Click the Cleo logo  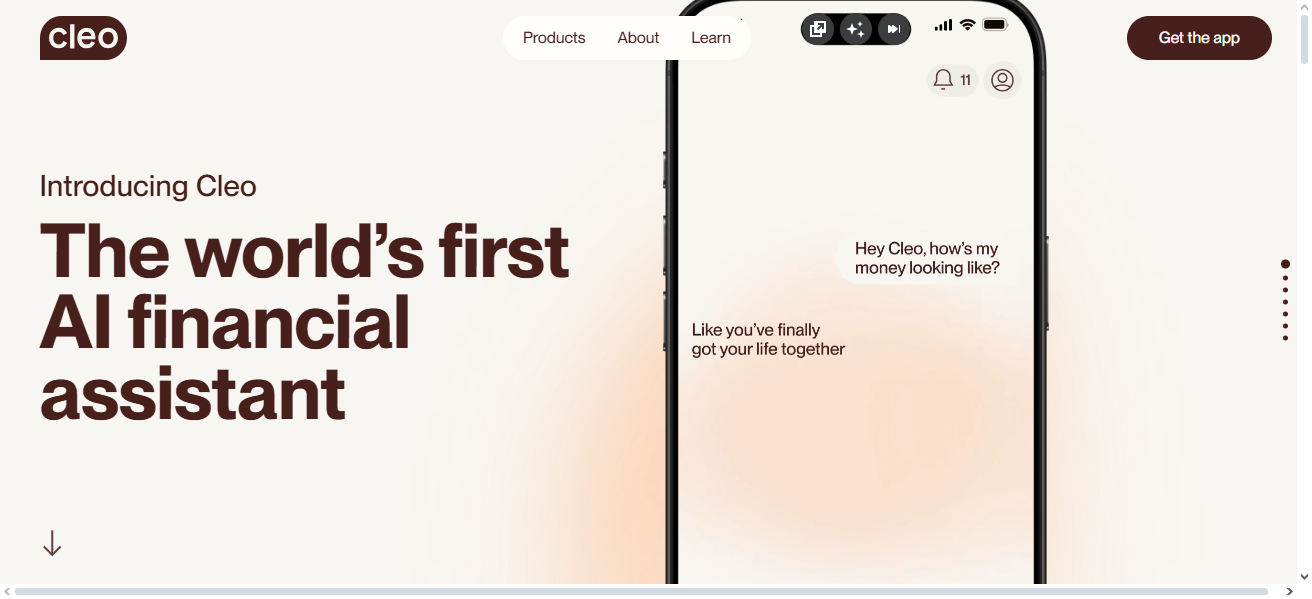[x=83, y=38]
